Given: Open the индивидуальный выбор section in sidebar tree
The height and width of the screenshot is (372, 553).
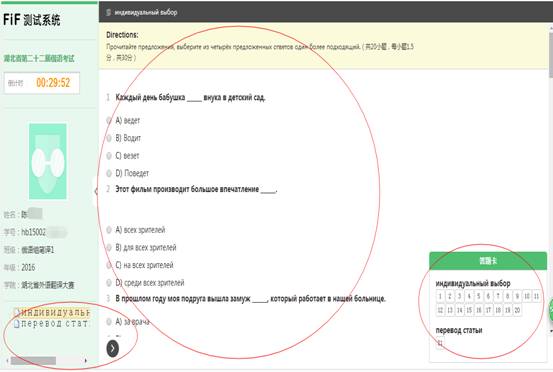Looking at the screenshot, I should point(55,312).
